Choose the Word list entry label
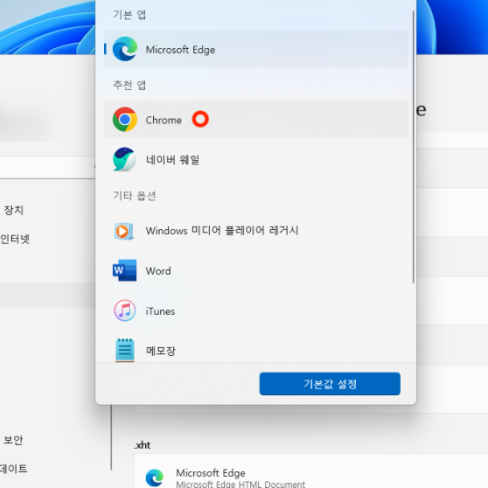This screenshot has width=488, height=488. [x=158, y=271]
